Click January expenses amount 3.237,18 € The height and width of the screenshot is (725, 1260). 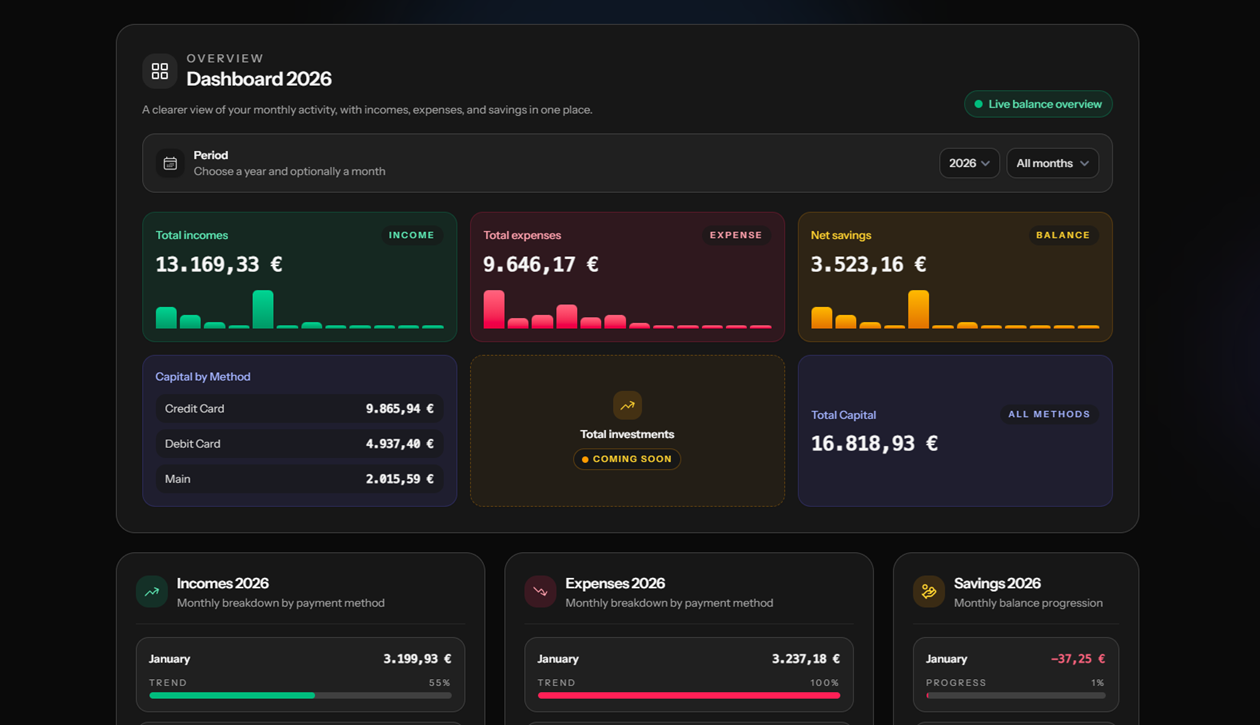coord(806,659)
